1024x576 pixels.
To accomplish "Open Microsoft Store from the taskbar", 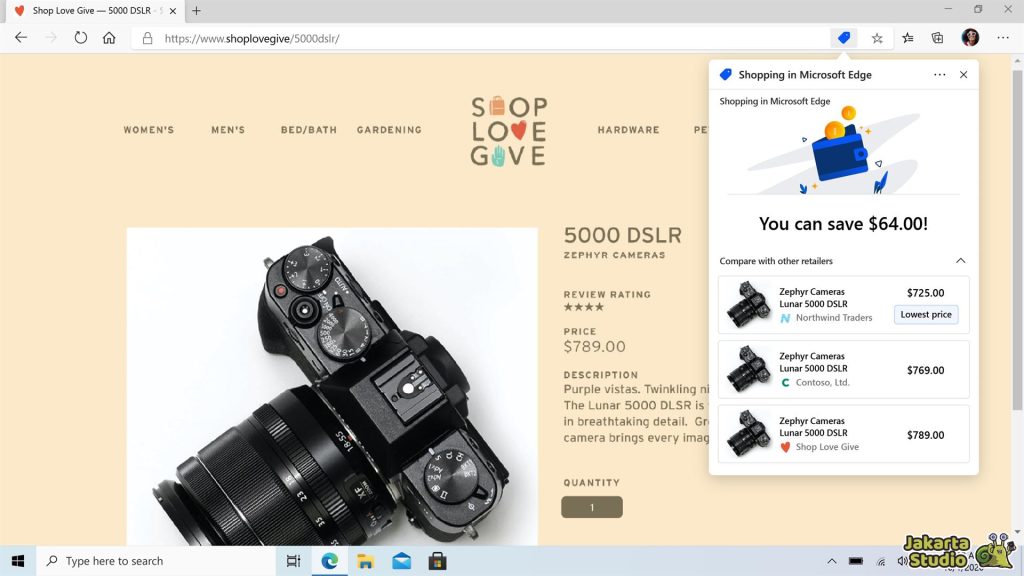I will 437,560.
